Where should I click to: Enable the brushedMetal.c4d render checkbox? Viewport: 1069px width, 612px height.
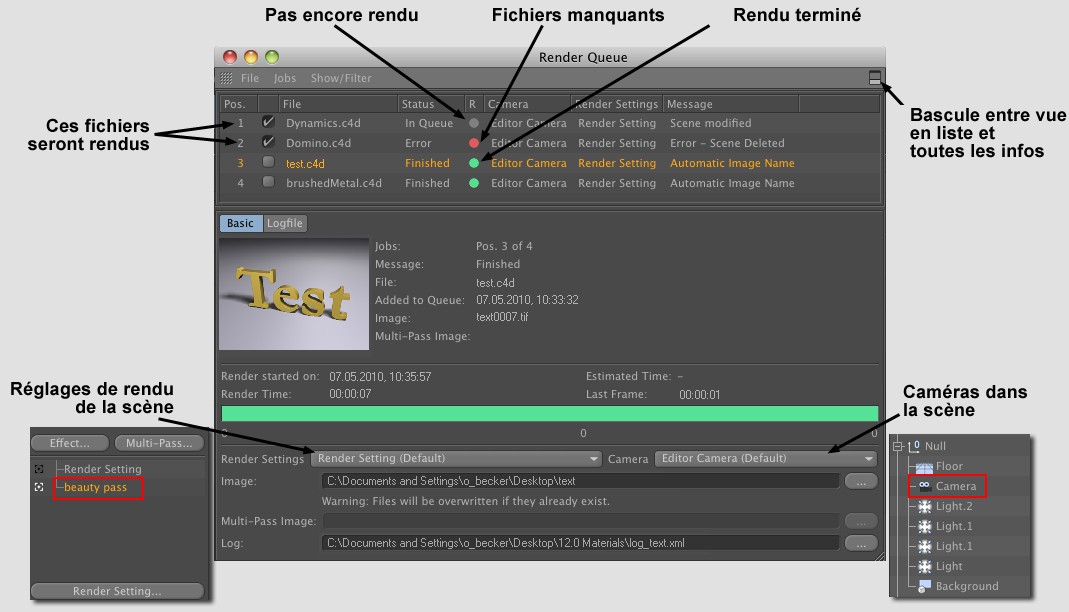[x=268, y=183]
